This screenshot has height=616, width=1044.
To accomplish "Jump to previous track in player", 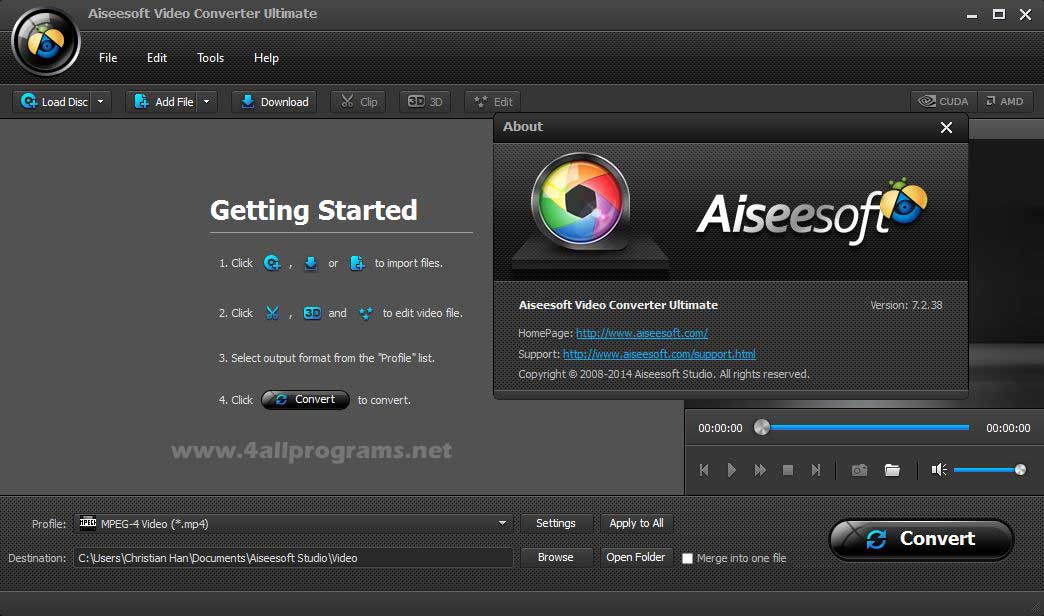I will 704,470.
